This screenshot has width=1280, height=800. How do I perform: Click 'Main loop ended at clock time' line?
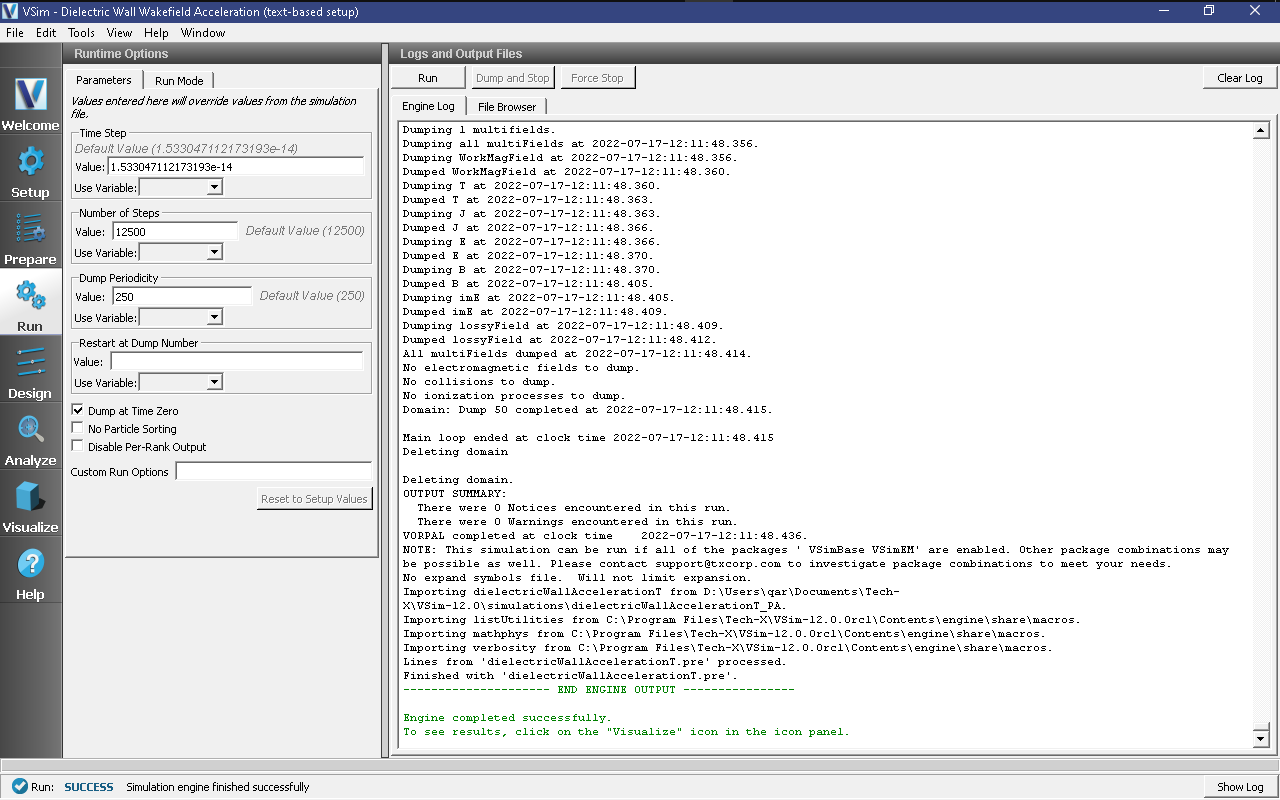coord(588,438)
